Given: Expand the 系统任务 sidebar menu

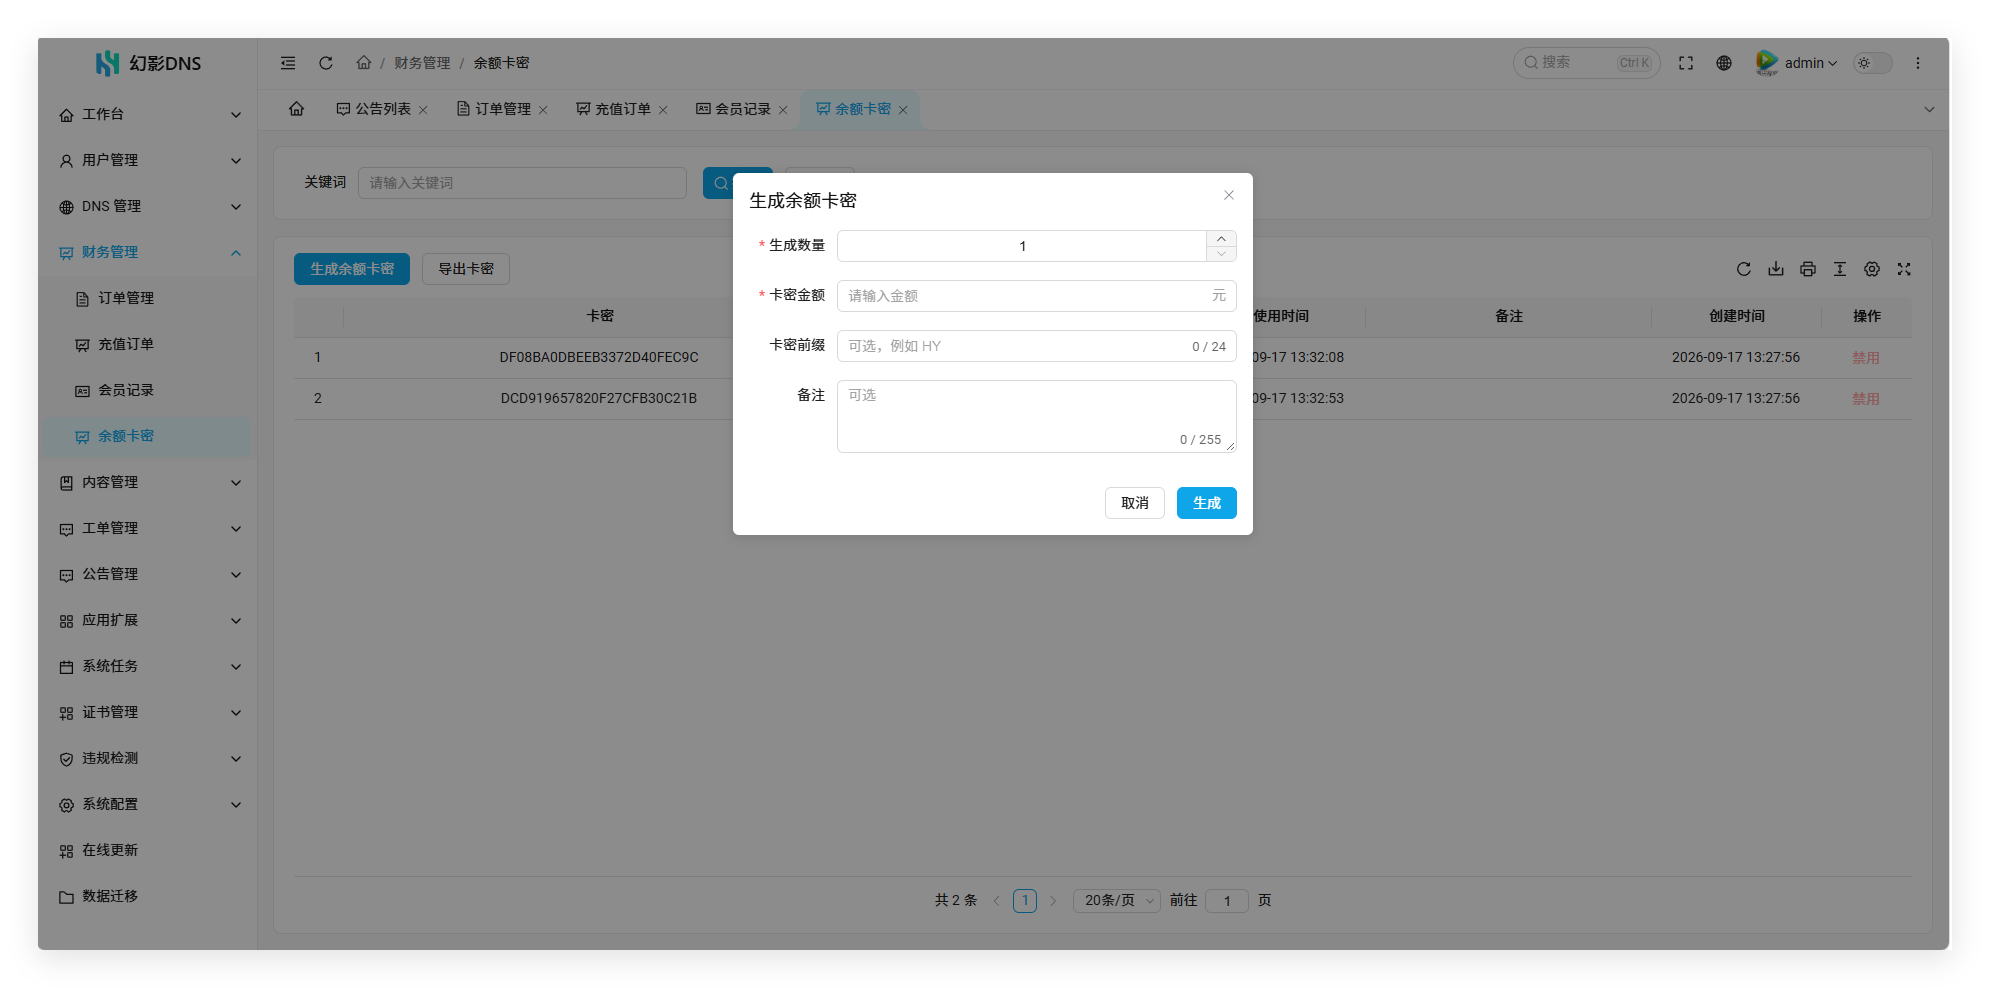Looking at the screenshot, I should point(149,667).
